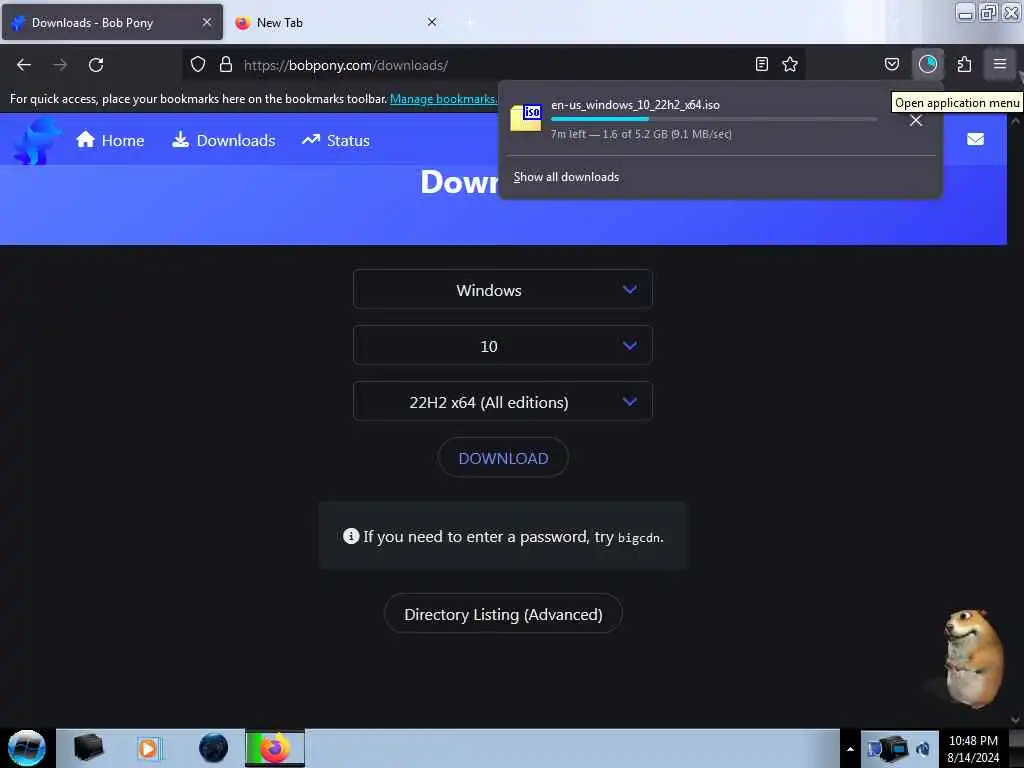The width and height of the screenshot is (1024, 768).
Task: Click the volume speaker tray icon
Action: (923, 749)
